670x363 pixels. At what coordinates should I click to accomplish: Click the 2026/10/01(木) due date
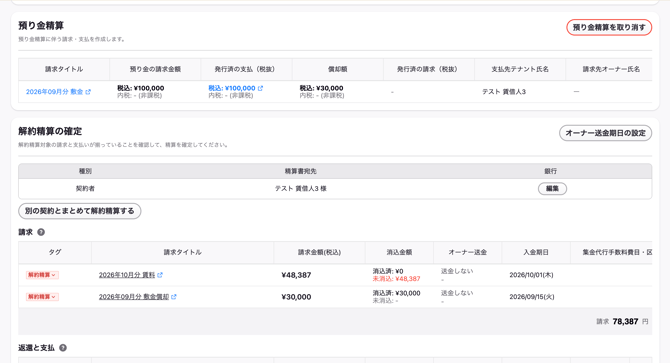point(531,275)
